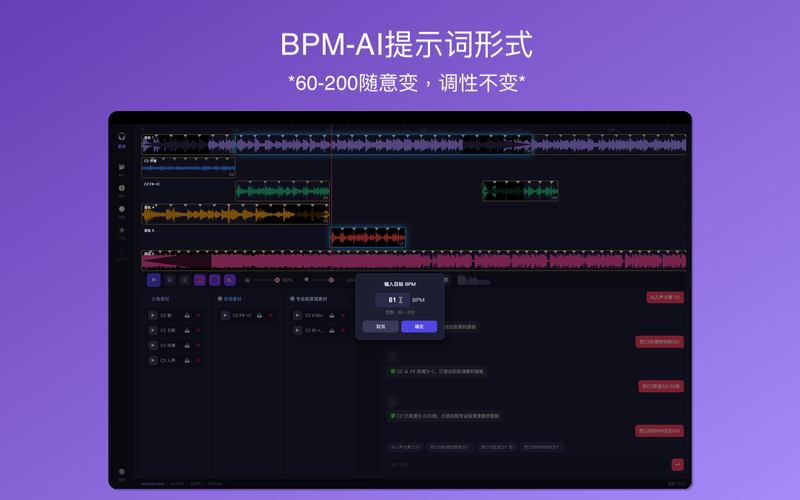Remove the C2 F#→C material with red X
This screenshot has height=500, width=800.
pos(270,315)
